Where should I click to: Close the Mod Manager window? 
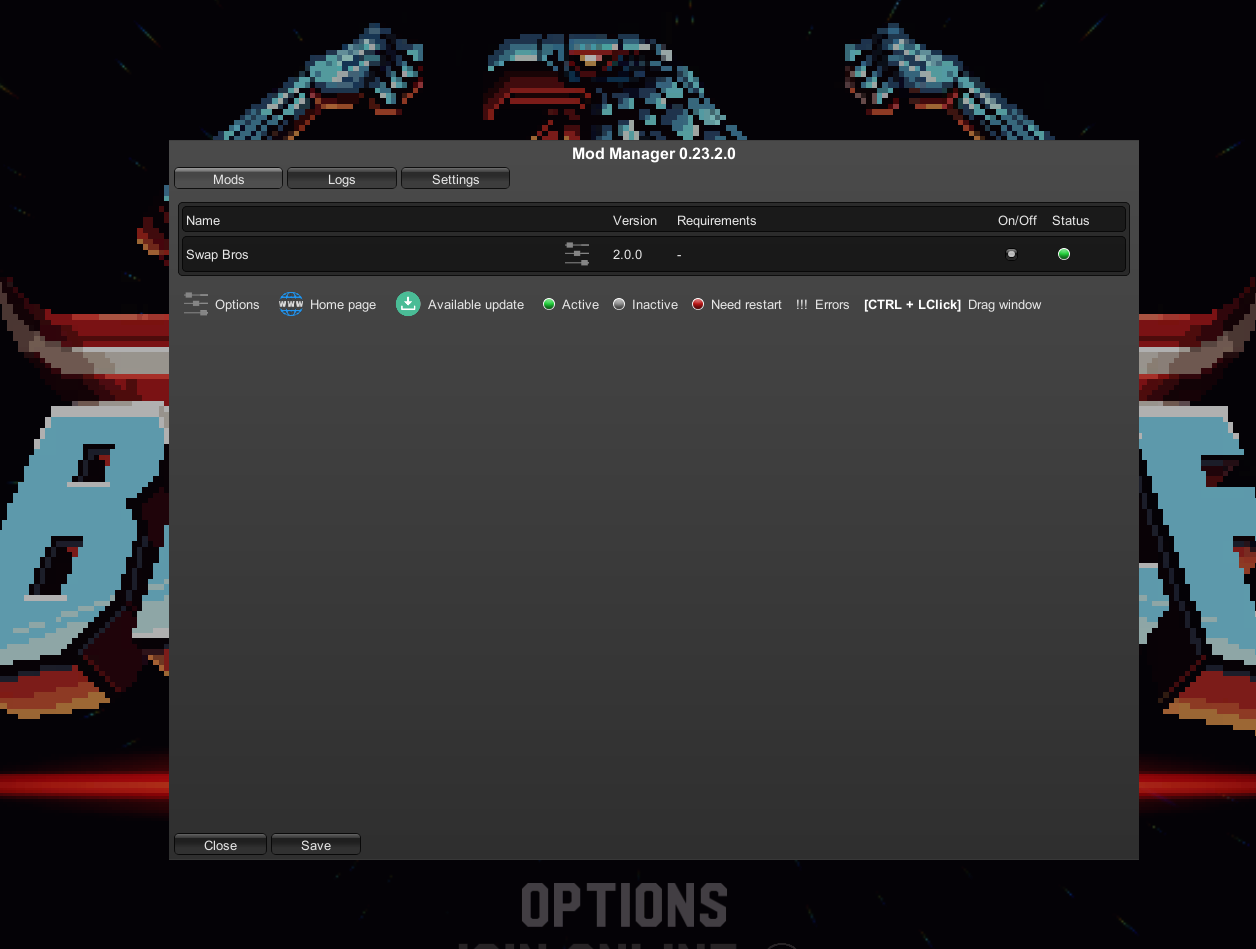[x=220, y=845]
